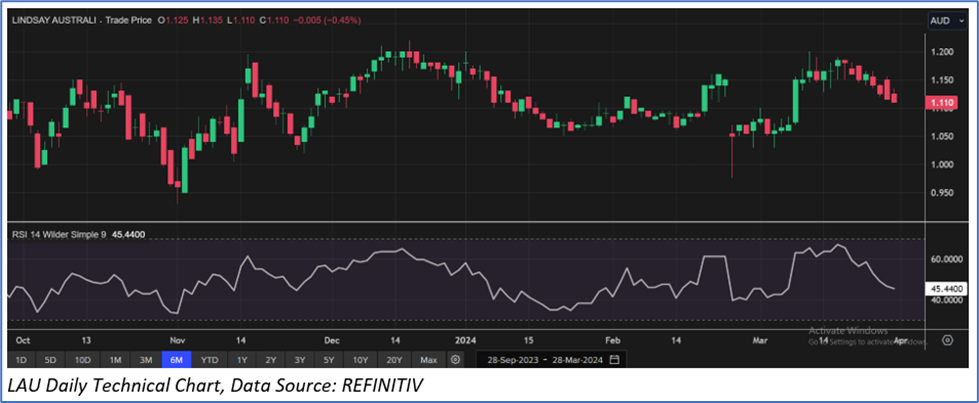Select the 3M range option
The width and height of the screenshot is (979, 403).
(x=146, y=359)
